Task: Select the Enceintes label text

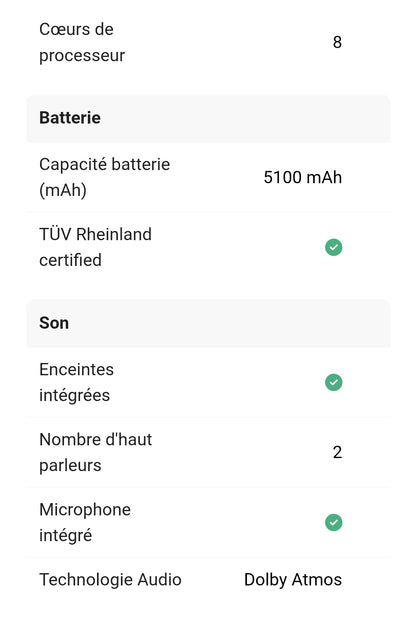Action: coord(76,369)
